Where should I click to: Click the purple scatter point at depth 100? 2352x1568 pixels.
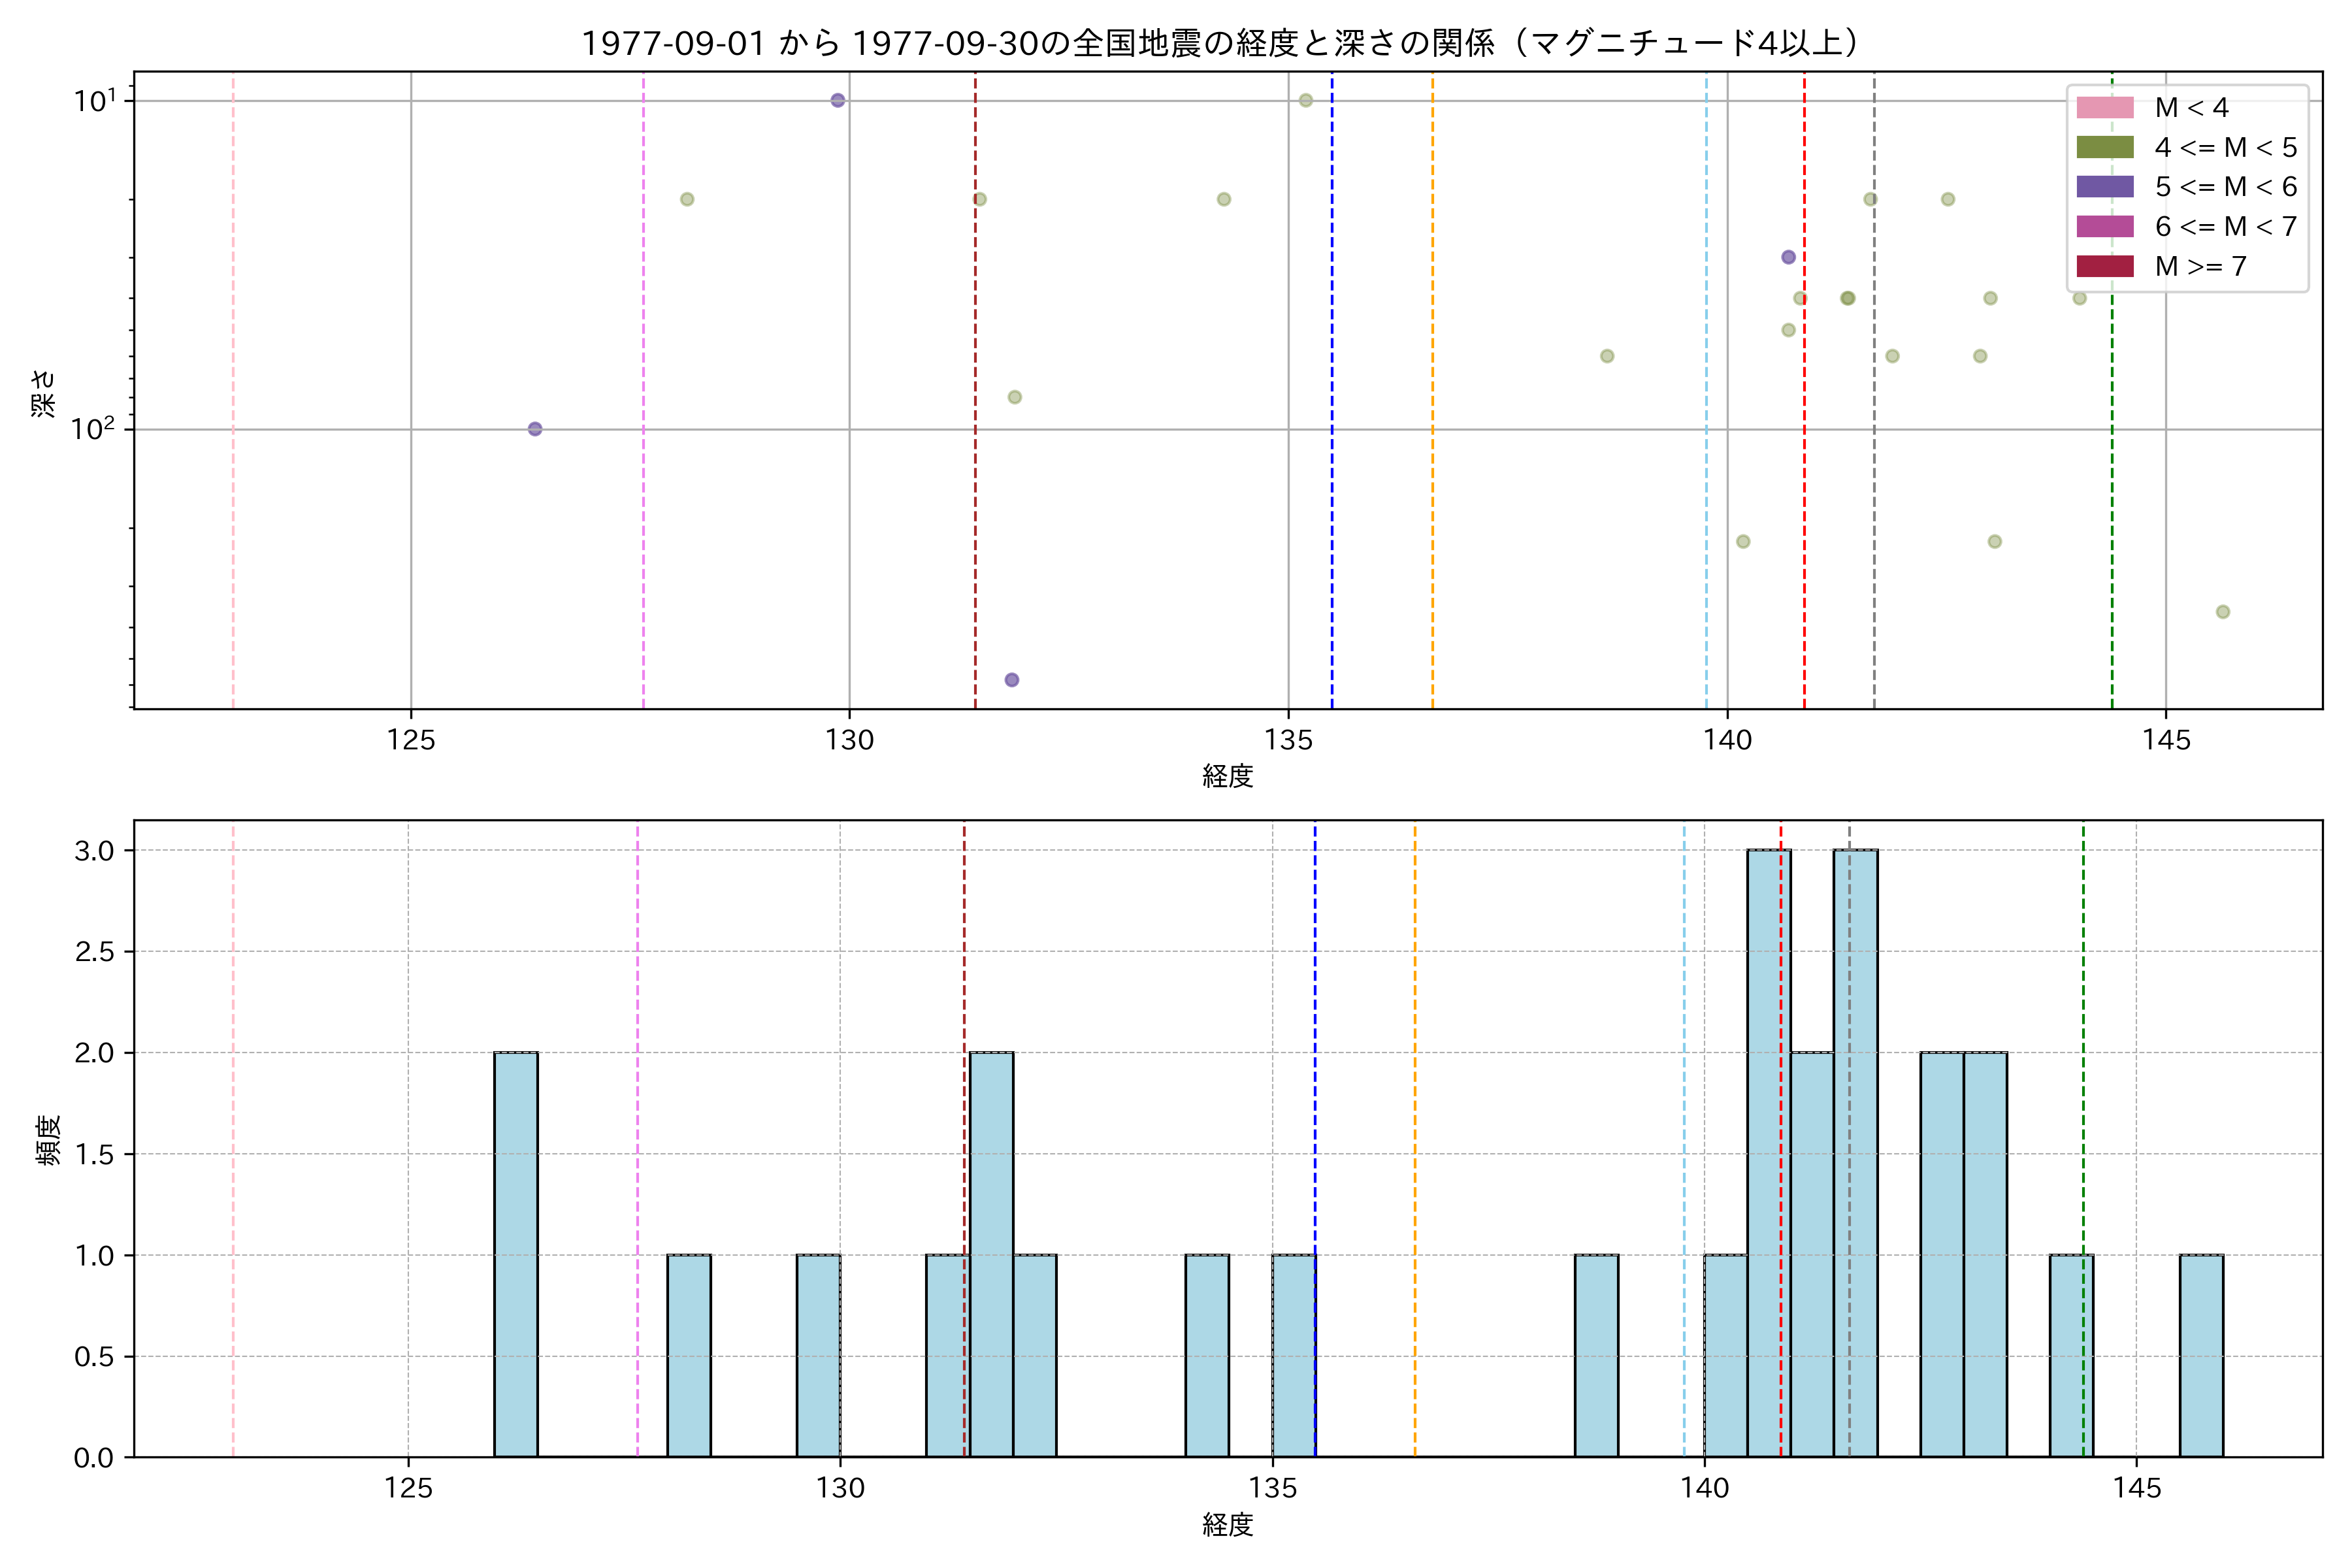535,429
